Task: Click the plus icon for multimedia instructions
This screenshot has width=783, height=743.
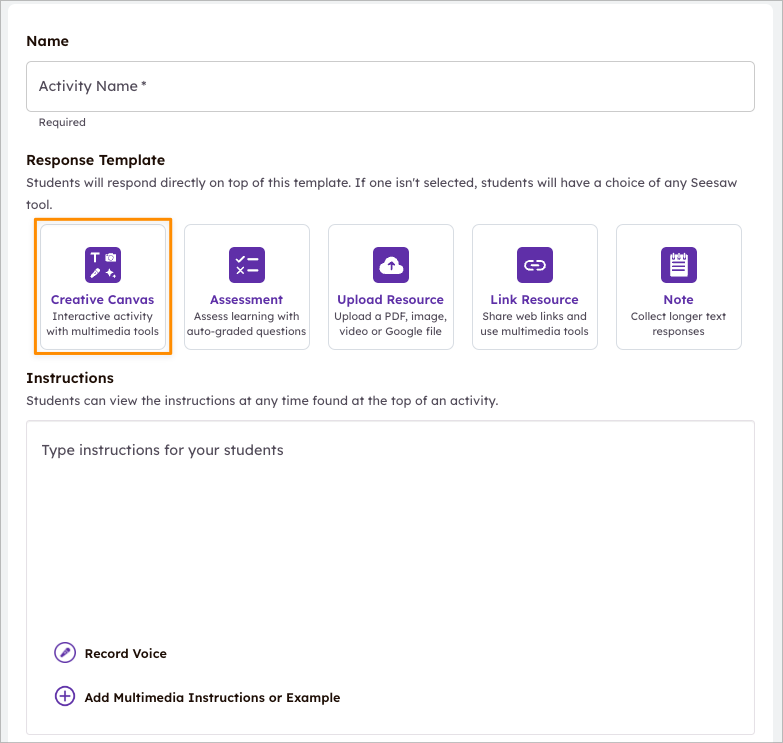Action: pyautogui.click(x=65, y=697)
